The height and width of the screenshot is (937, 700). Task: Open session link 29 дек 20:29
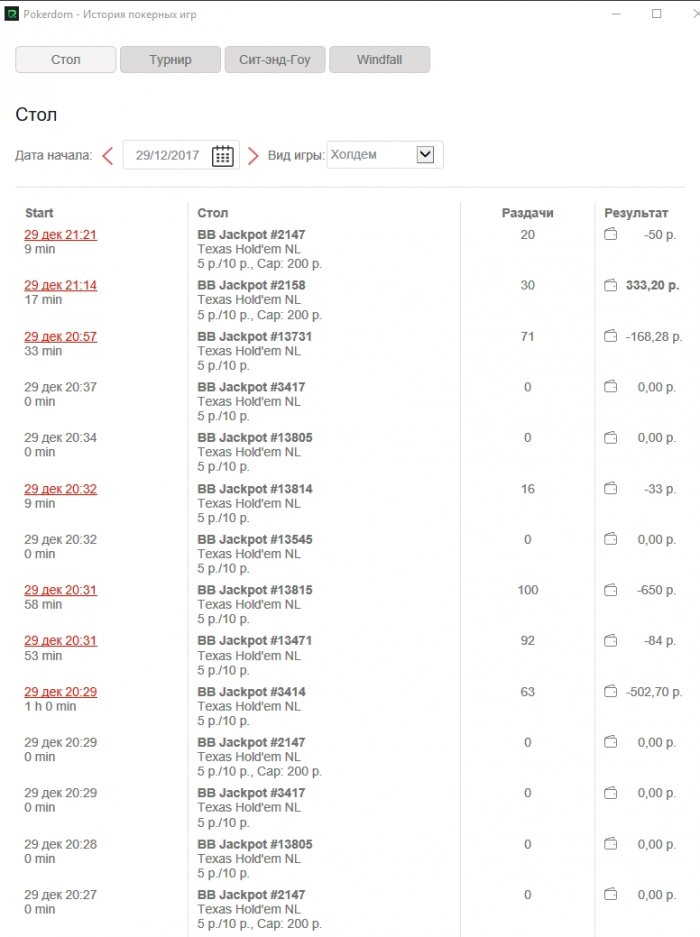(60, 692)
